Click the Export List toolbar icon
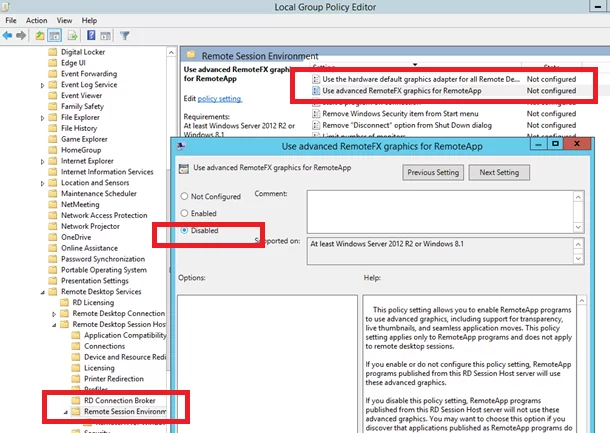 tap(72, 36)
